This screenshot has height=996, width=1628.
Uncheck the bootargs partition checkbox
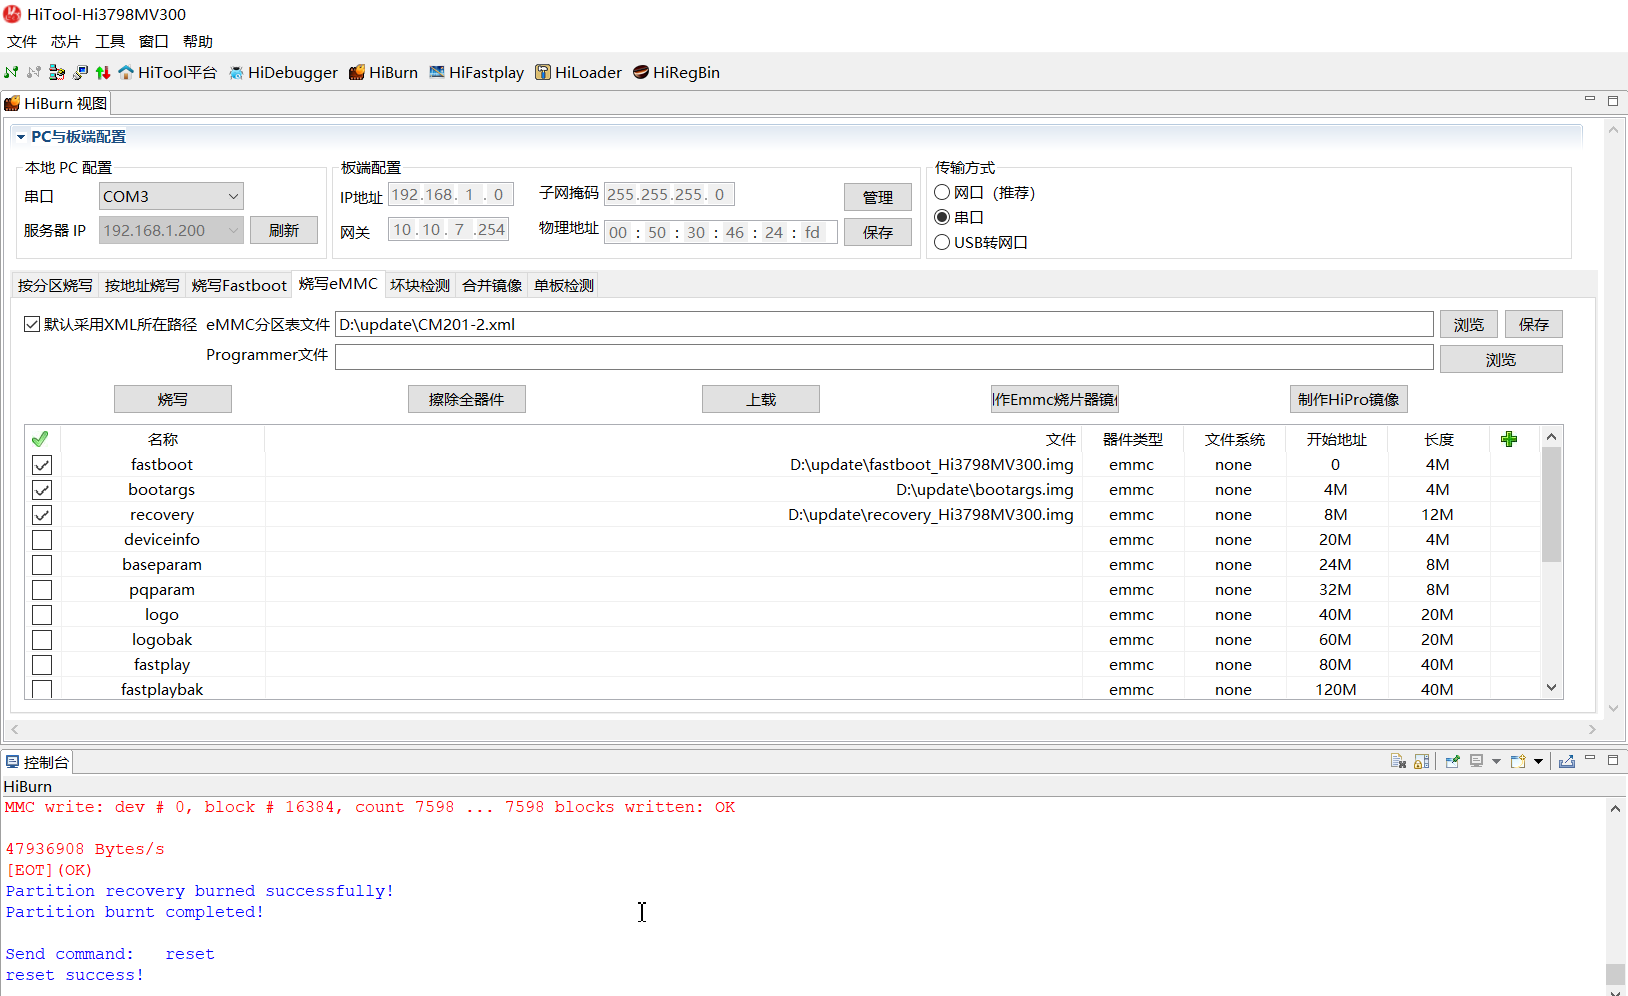click(42, 490)
